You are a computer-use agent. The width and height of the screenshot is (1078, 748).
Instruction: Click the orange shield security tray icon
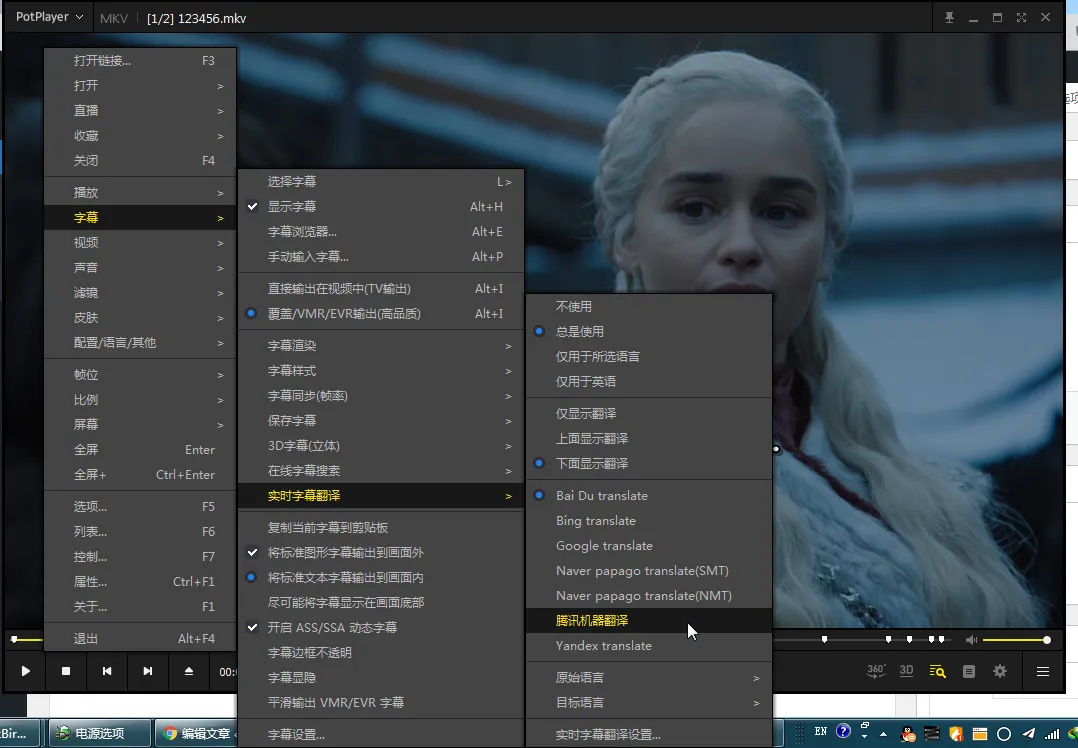[956, 734]
